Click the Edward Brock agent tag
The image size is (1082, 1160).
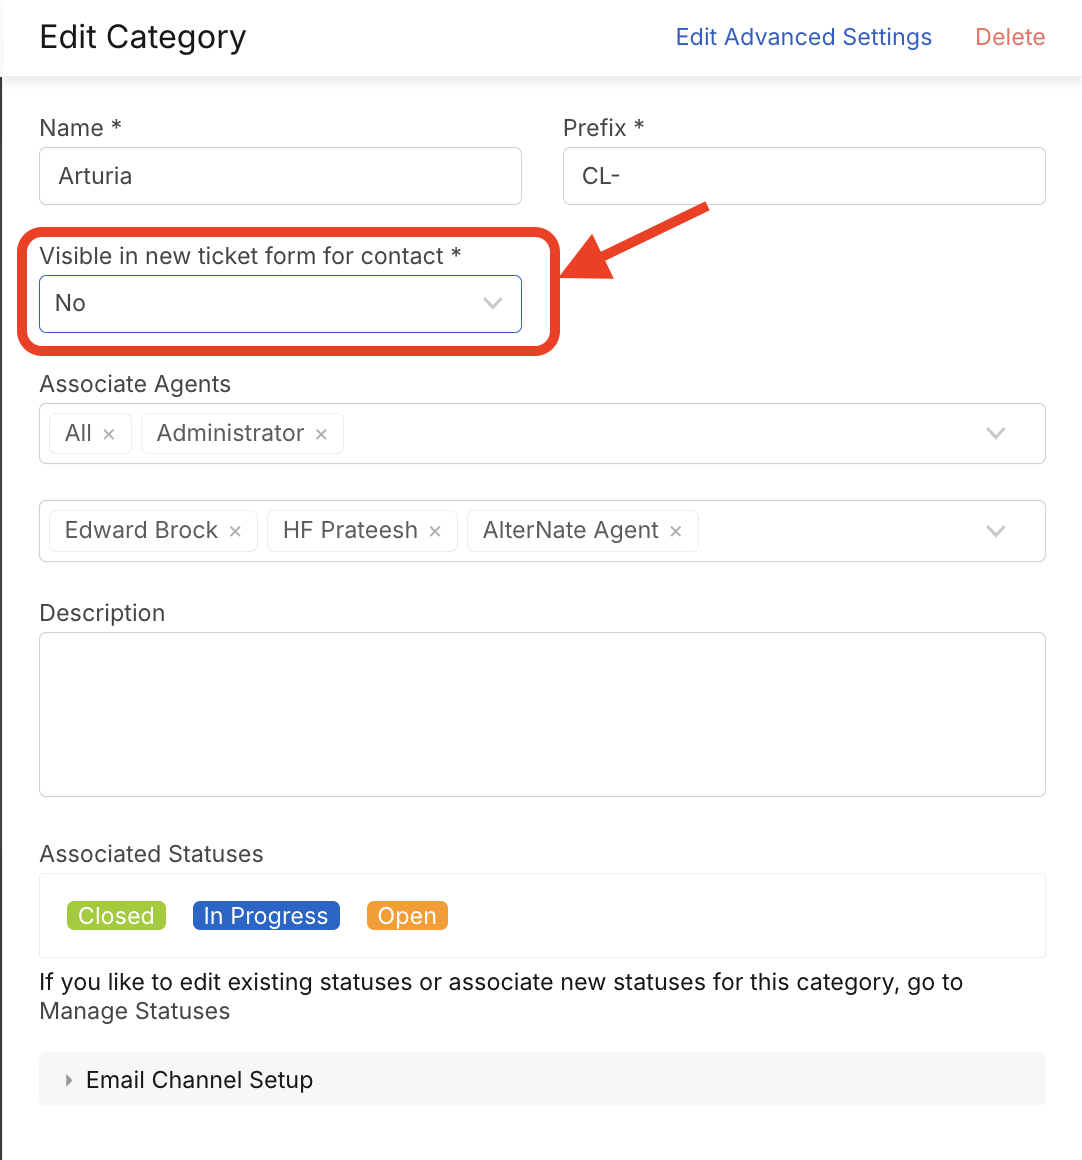[141, 530]
